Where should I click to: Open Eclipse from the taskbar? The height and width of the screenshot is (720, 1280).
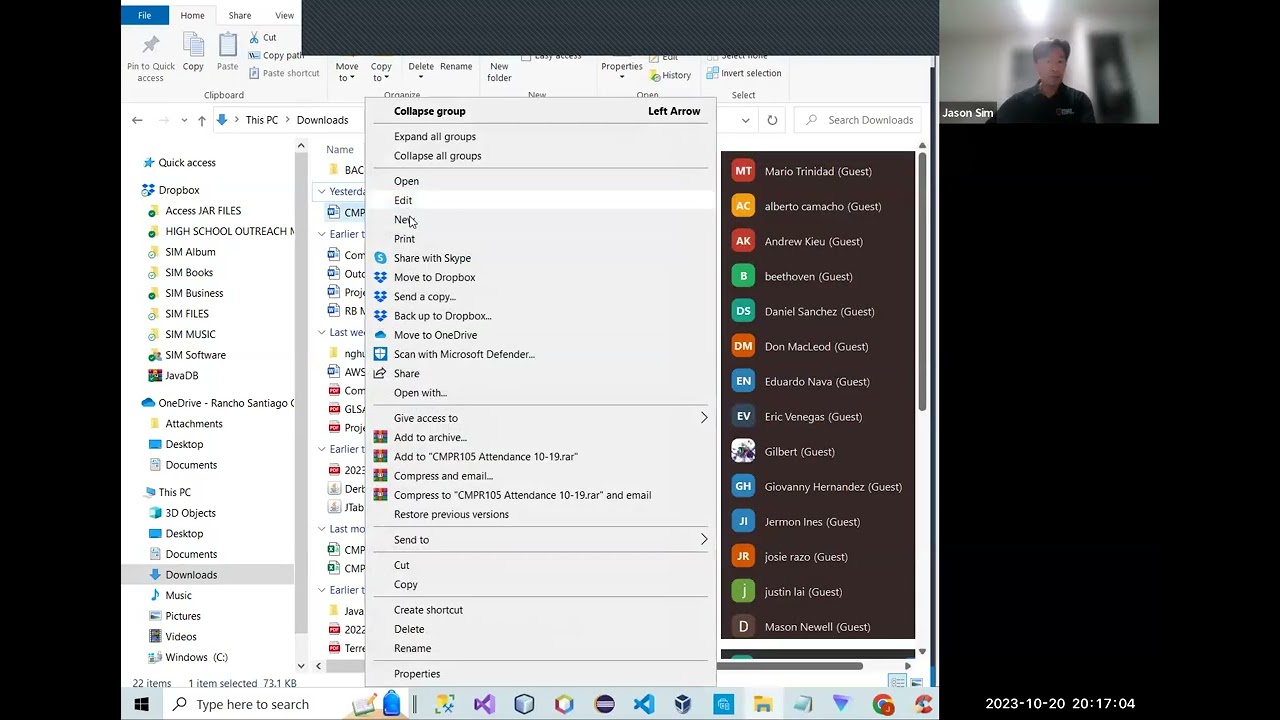604,704
